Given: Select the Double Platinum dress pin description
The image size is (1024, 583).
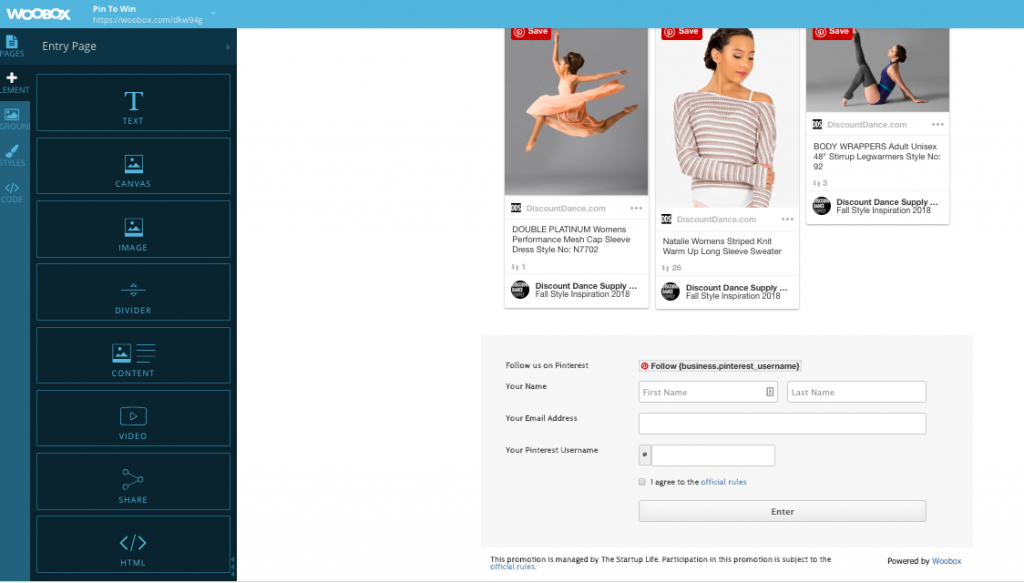Looking at the screenshot, I should point(571,239).
